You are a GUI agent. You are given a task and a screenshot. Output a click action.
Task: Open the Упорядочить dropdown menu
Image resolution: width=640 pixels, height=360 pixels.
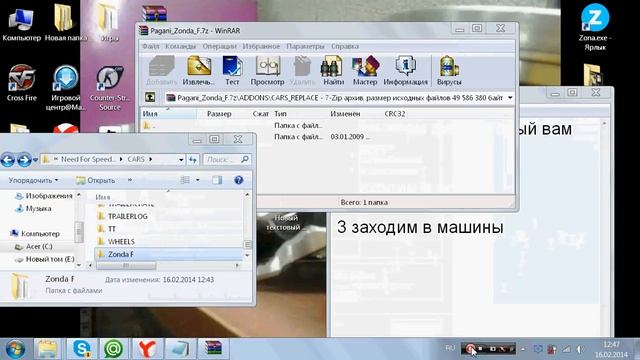pyautogui.click(x=33, y=180)
